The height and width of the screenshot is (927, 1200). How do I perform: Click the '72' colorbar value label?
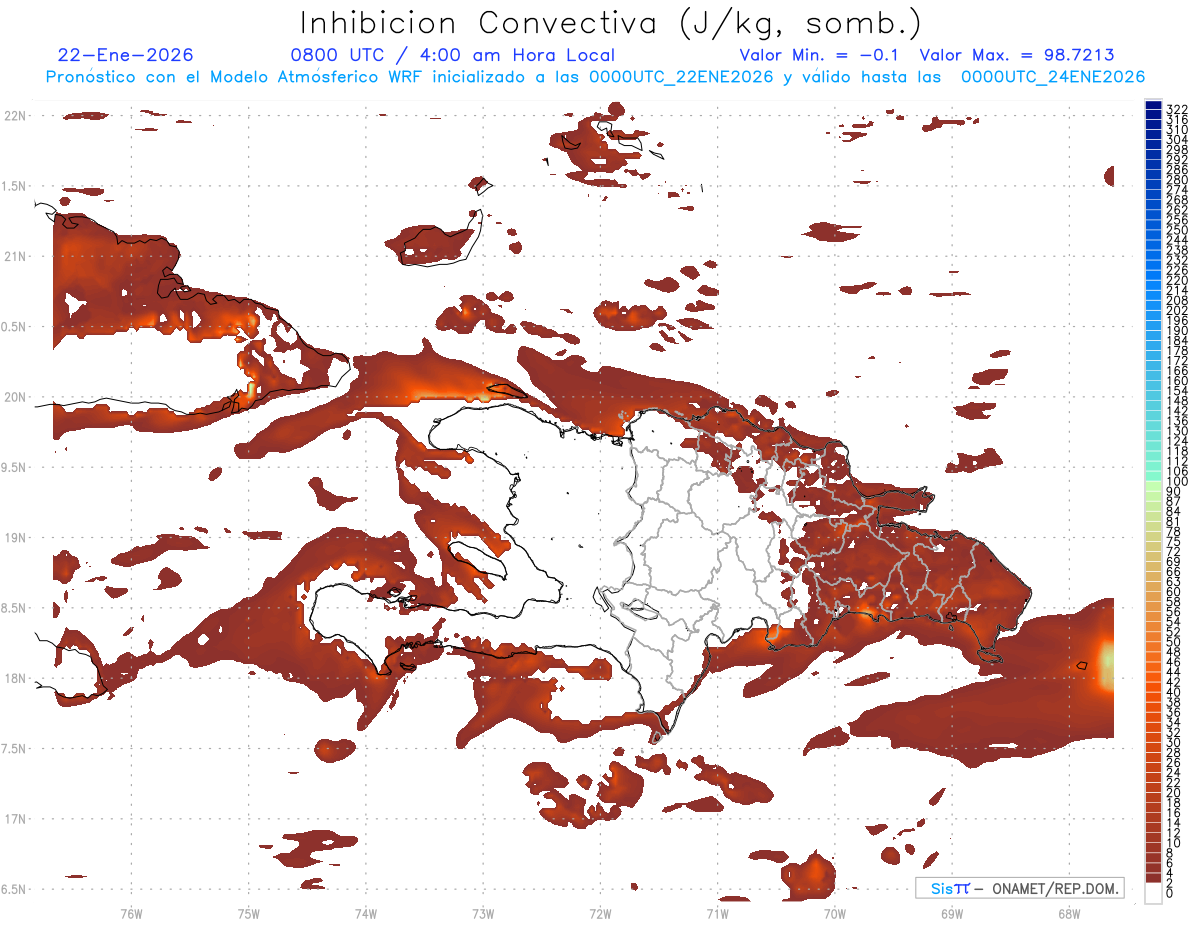coord(1174,551)
